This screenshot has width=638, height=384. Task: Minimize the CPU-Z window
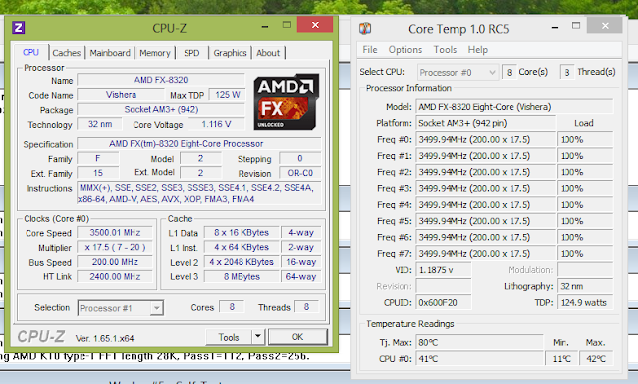265,26
